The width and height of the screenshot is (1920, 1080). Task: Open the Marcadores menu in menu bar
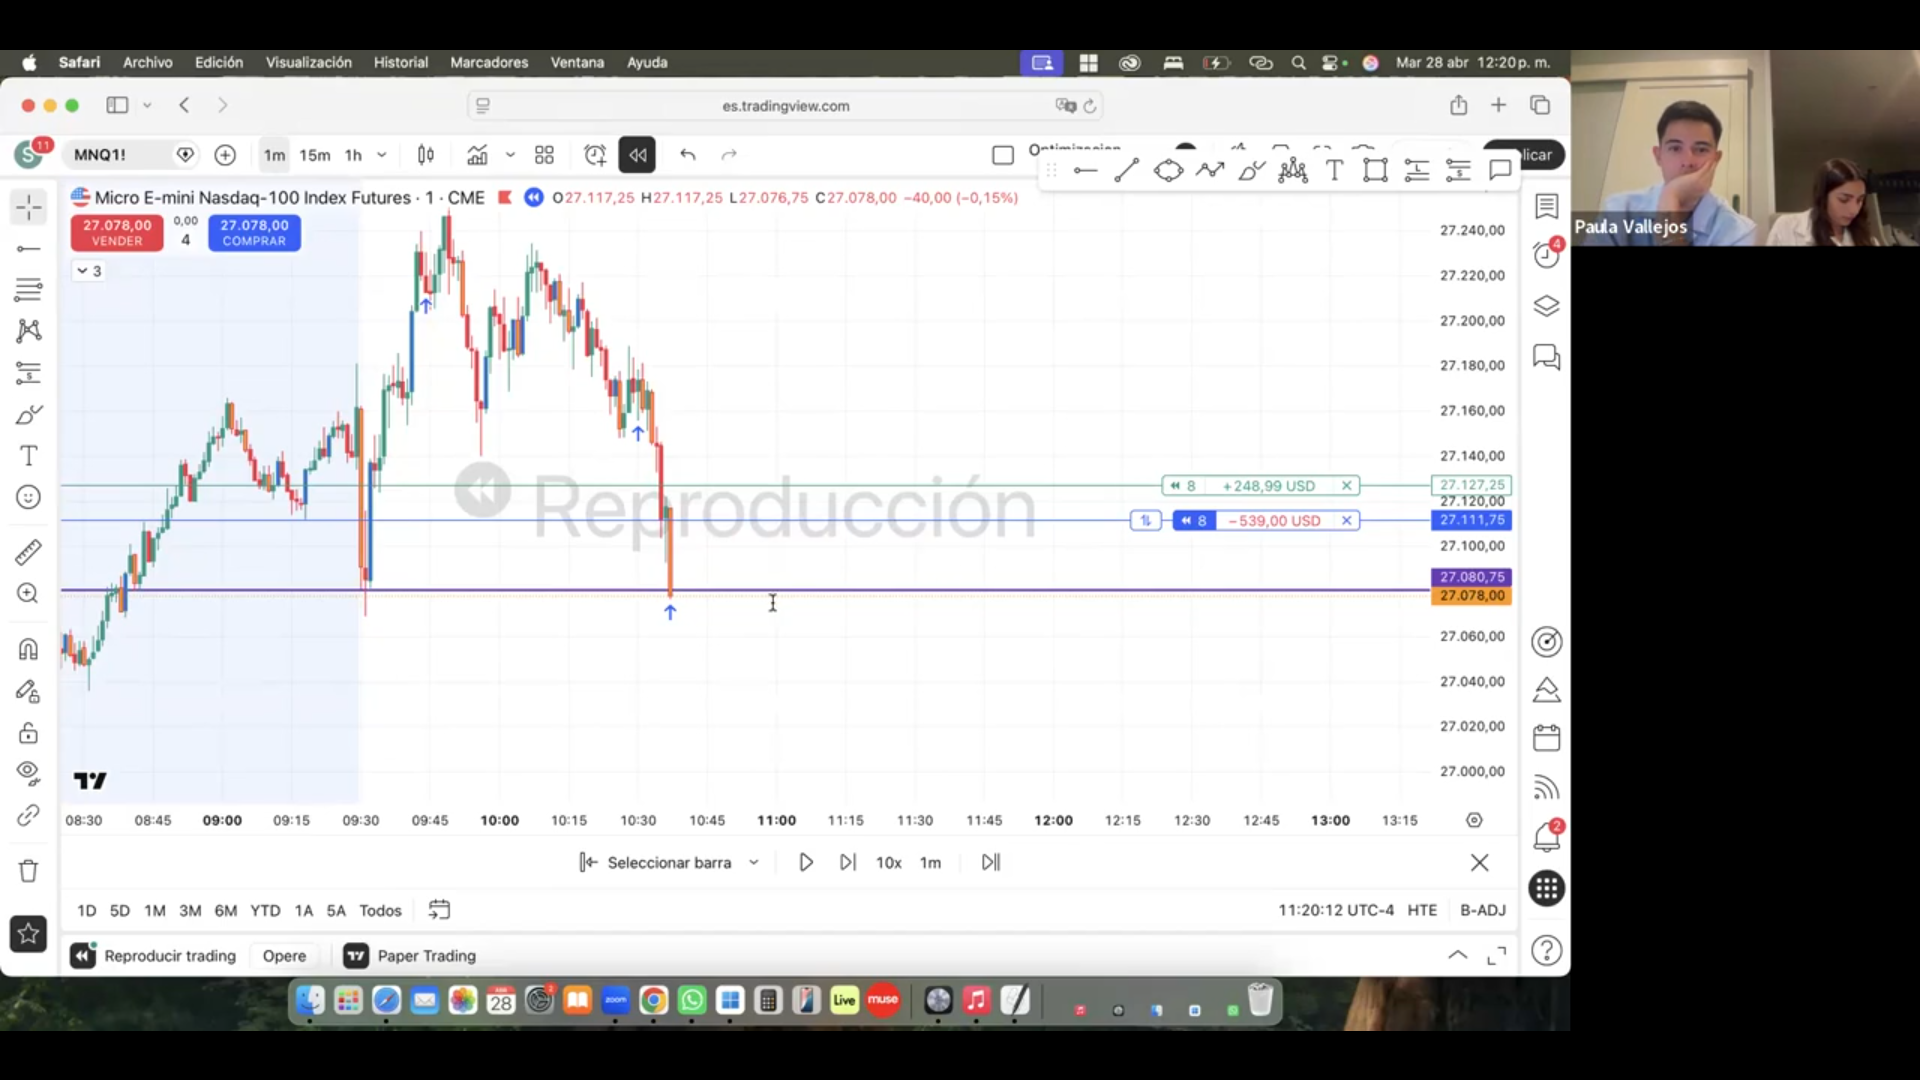tap(489, 62)
